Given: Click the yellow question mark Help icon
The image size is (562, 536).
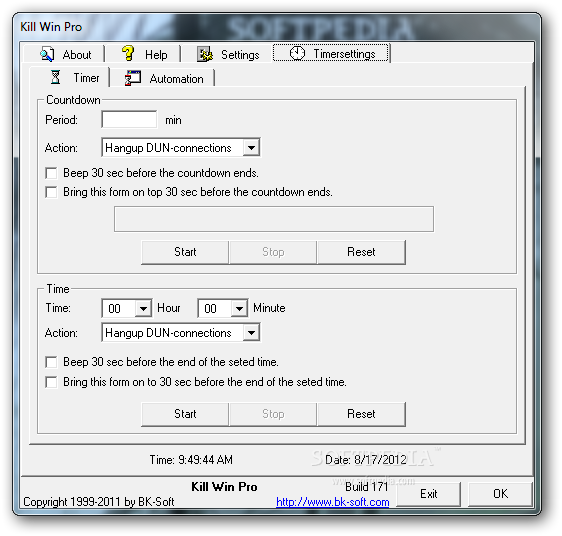Looking at the screenshot, I should click(128, 53).
